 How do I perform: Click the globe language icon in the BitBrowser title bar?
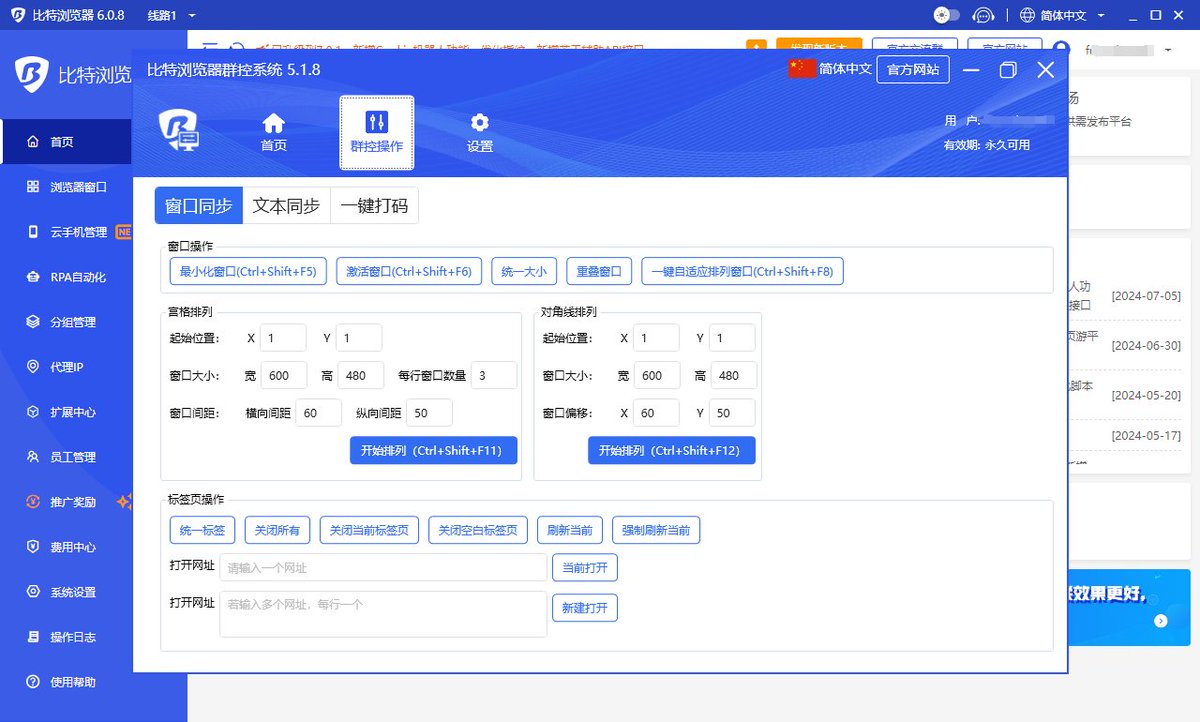coord(1027,15)
